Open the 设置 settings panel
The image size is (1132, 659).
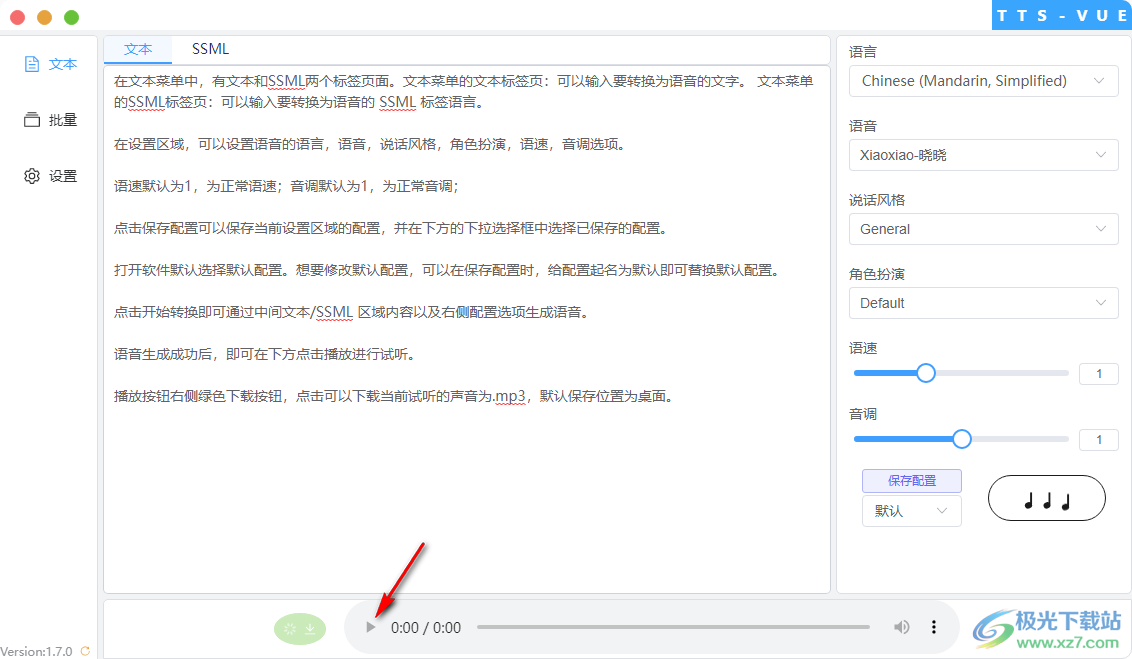click(x=50, y=175)
